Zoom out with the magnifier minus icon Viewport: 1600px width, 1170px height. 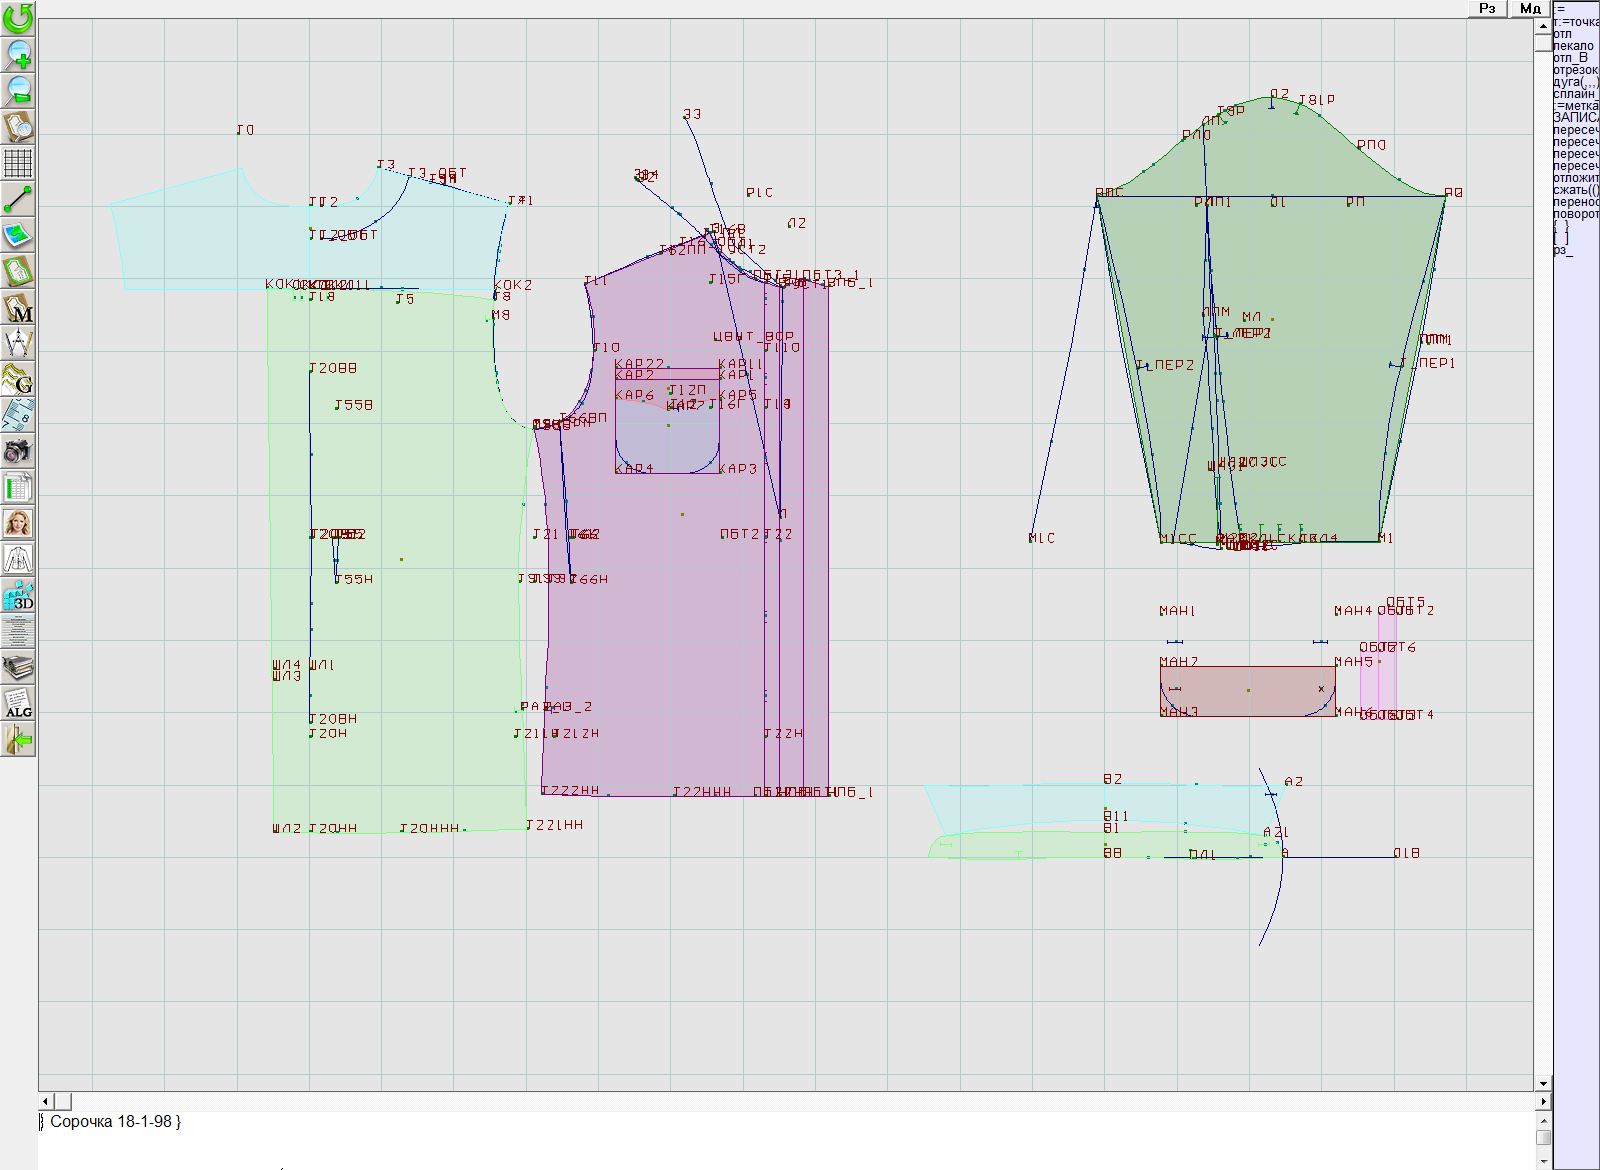click(x=18, y=90)
